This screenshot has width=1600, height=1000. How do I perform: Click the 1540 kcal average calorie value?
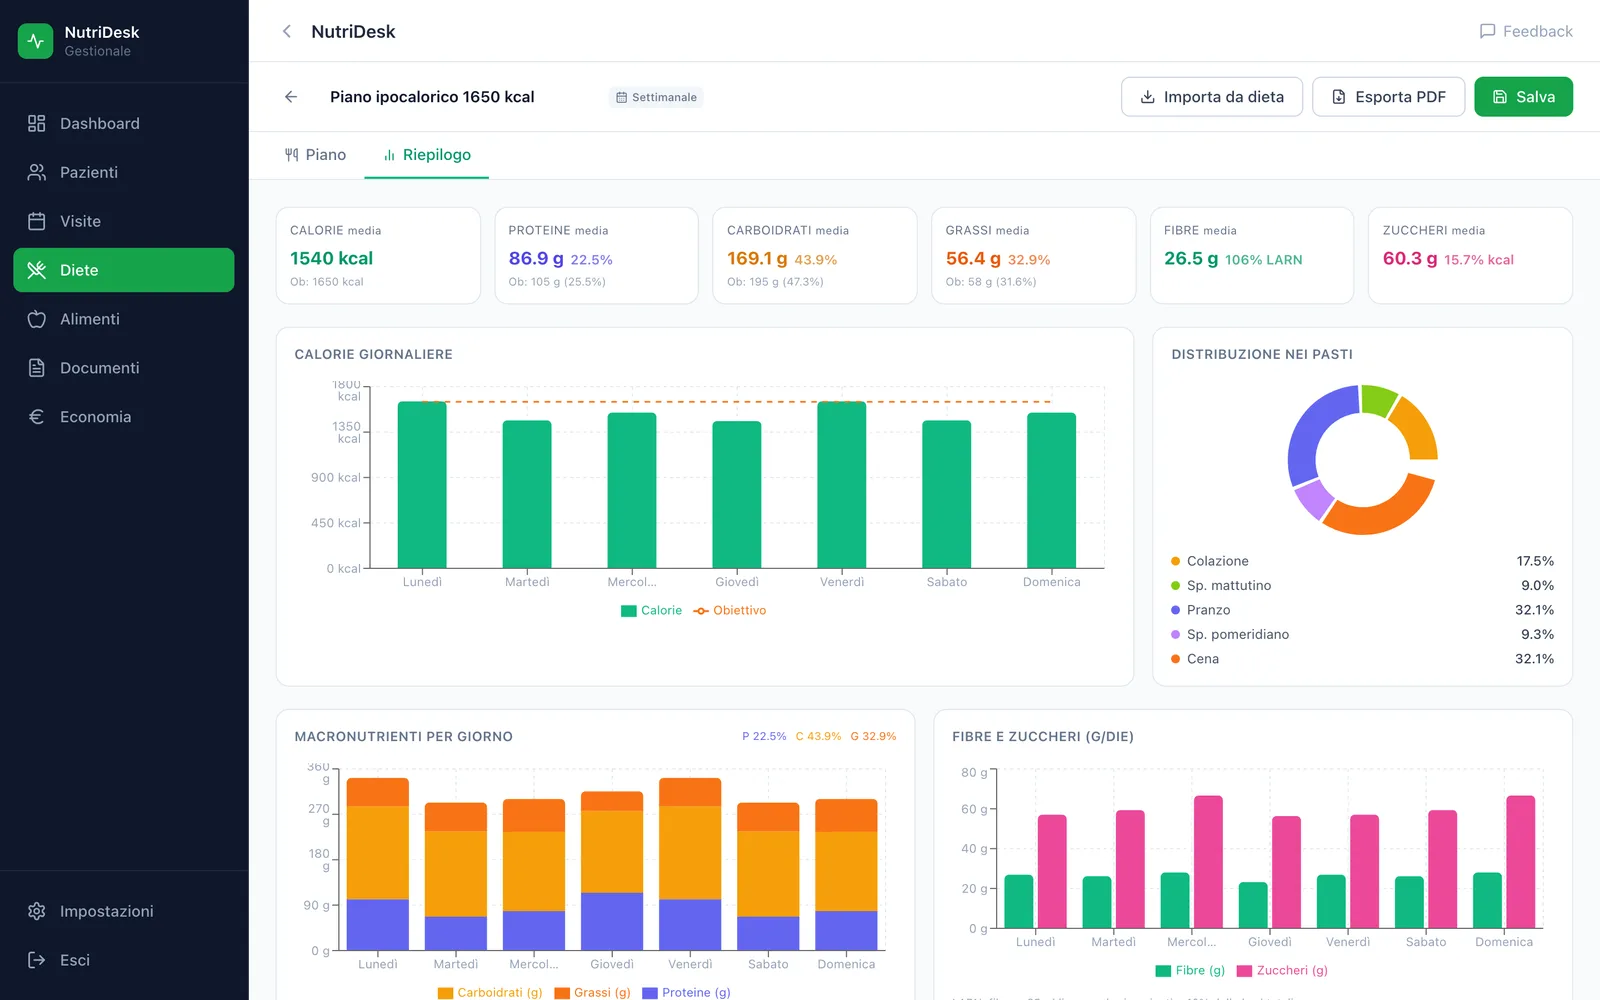pos(331,258)
